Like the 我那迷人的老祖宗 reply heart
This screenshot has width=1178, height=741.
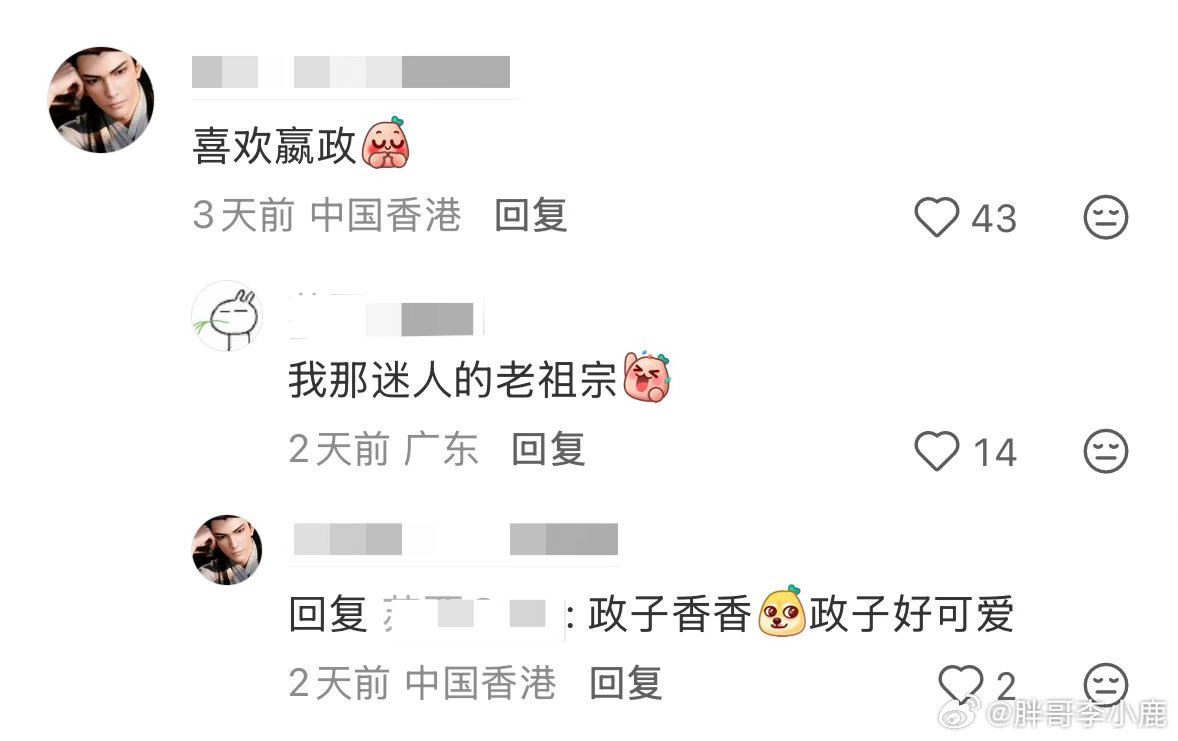click(936, 451)
